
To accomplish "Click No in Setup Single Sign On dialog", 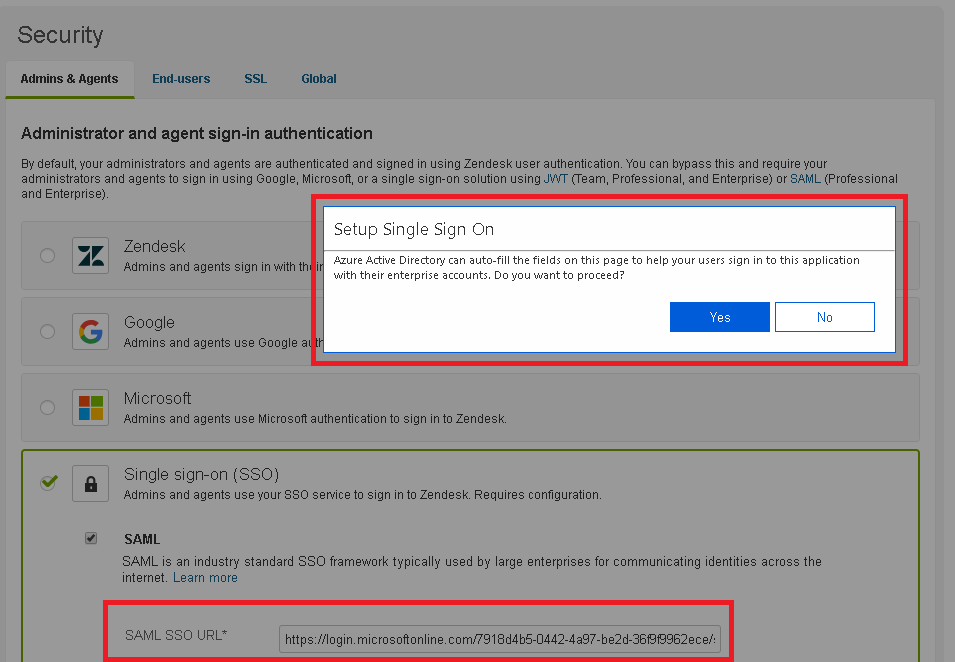I will pyautogui.click(x=825, y=317).
